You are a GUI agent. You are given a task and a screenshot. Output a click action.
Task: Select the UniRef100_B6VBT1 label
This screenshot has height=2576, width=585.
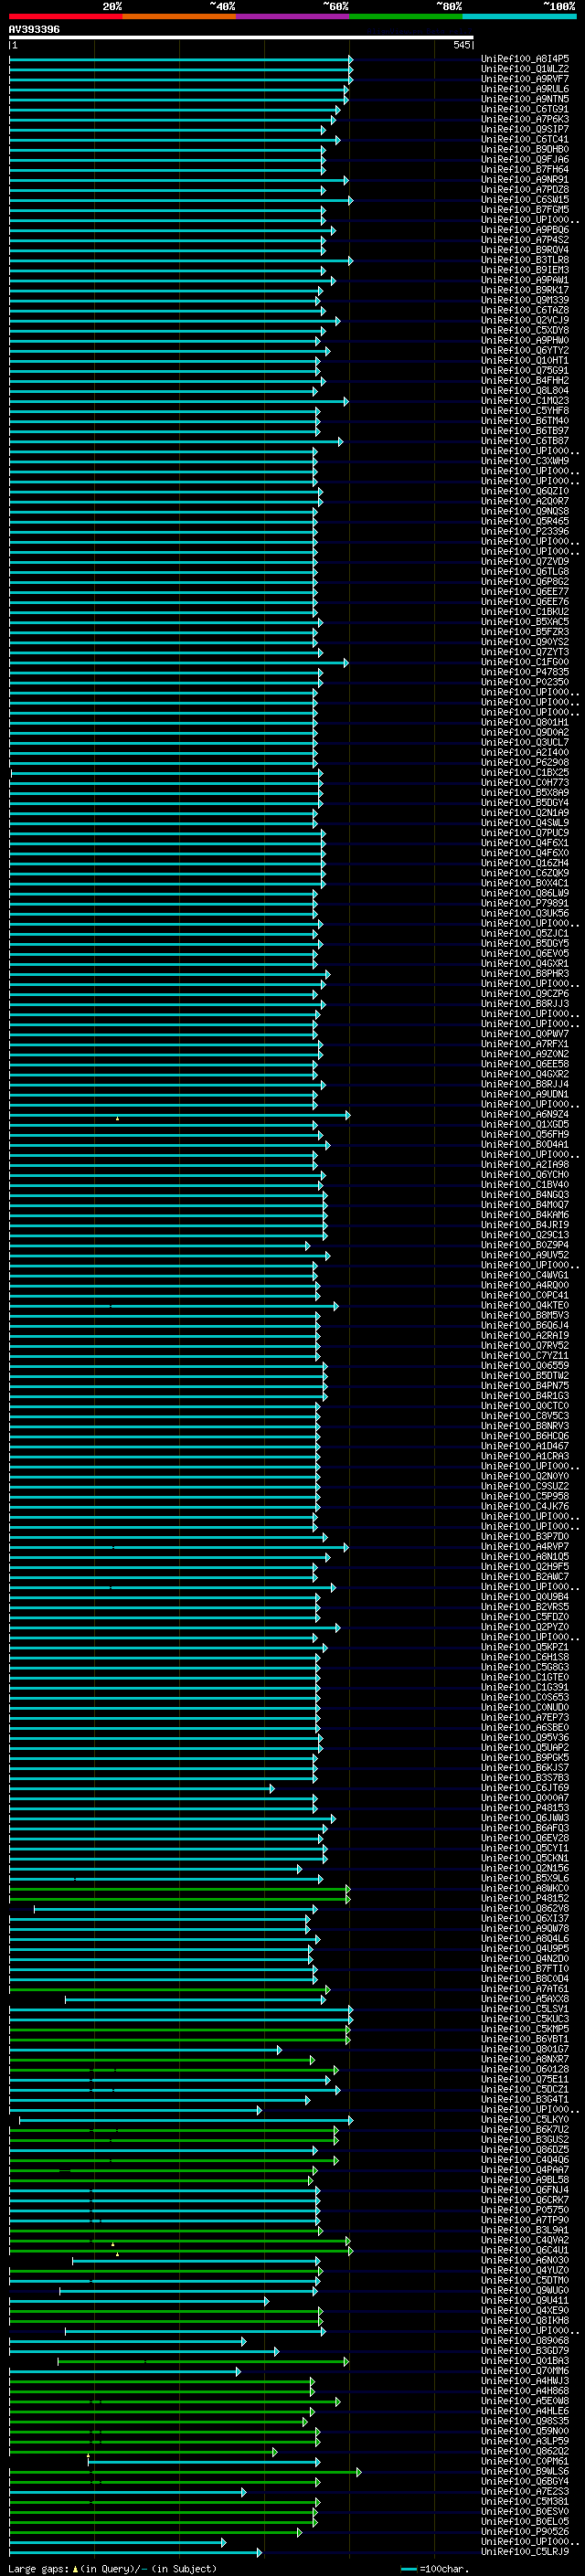point(525,2039)
